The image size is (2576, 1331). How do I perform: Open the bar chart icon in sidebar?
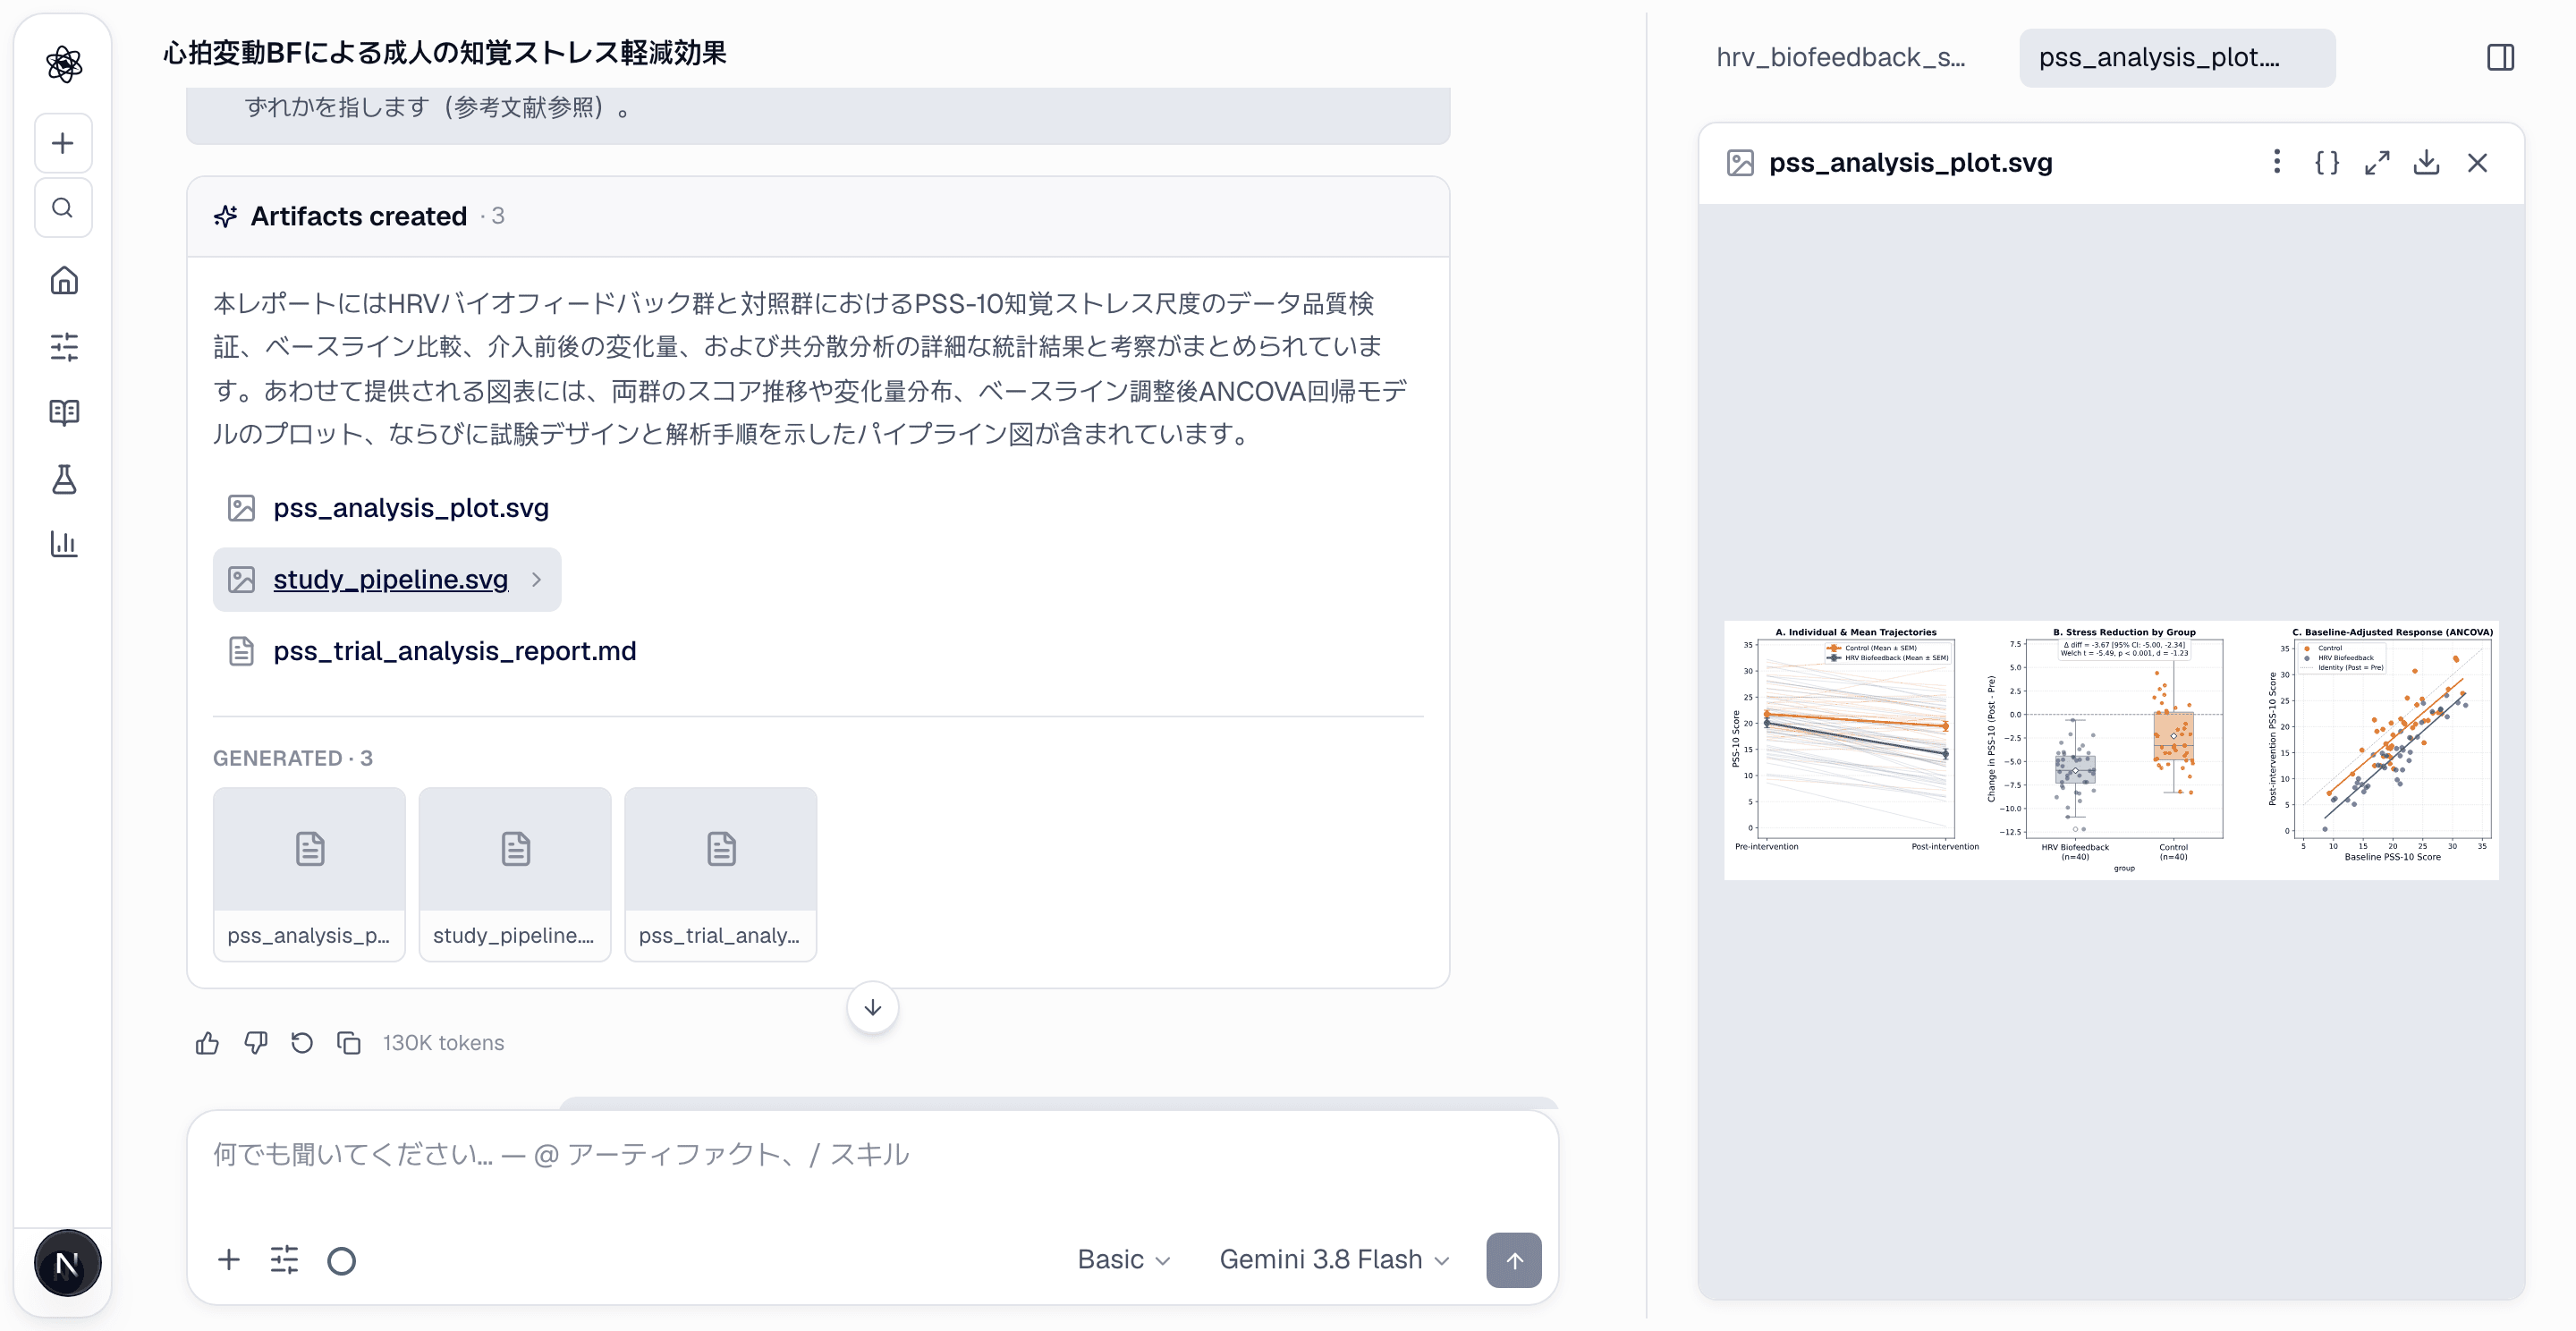pos(64,545)
